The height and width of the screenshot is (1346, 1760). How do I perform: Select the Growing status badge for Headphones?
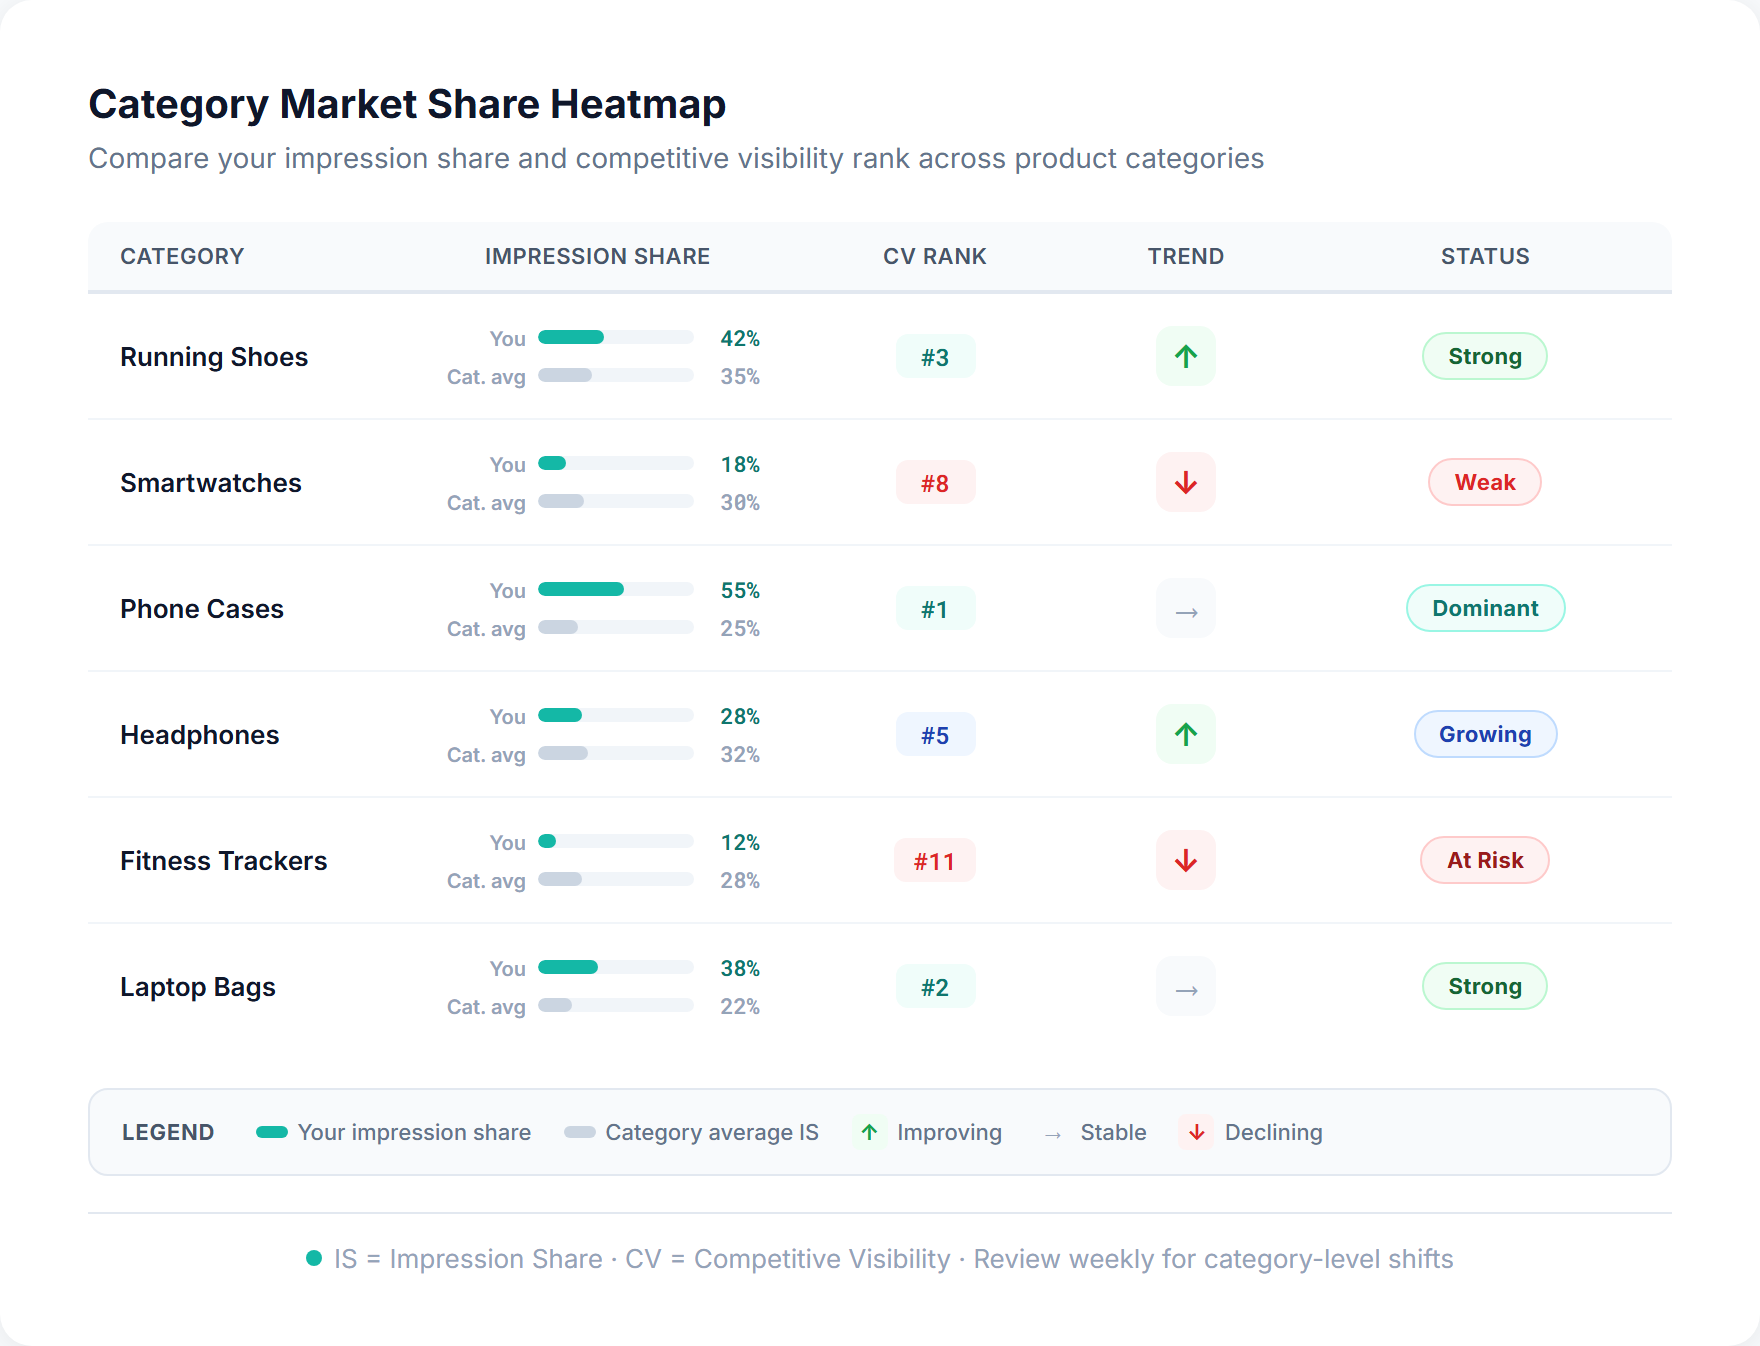[1485, 734]
